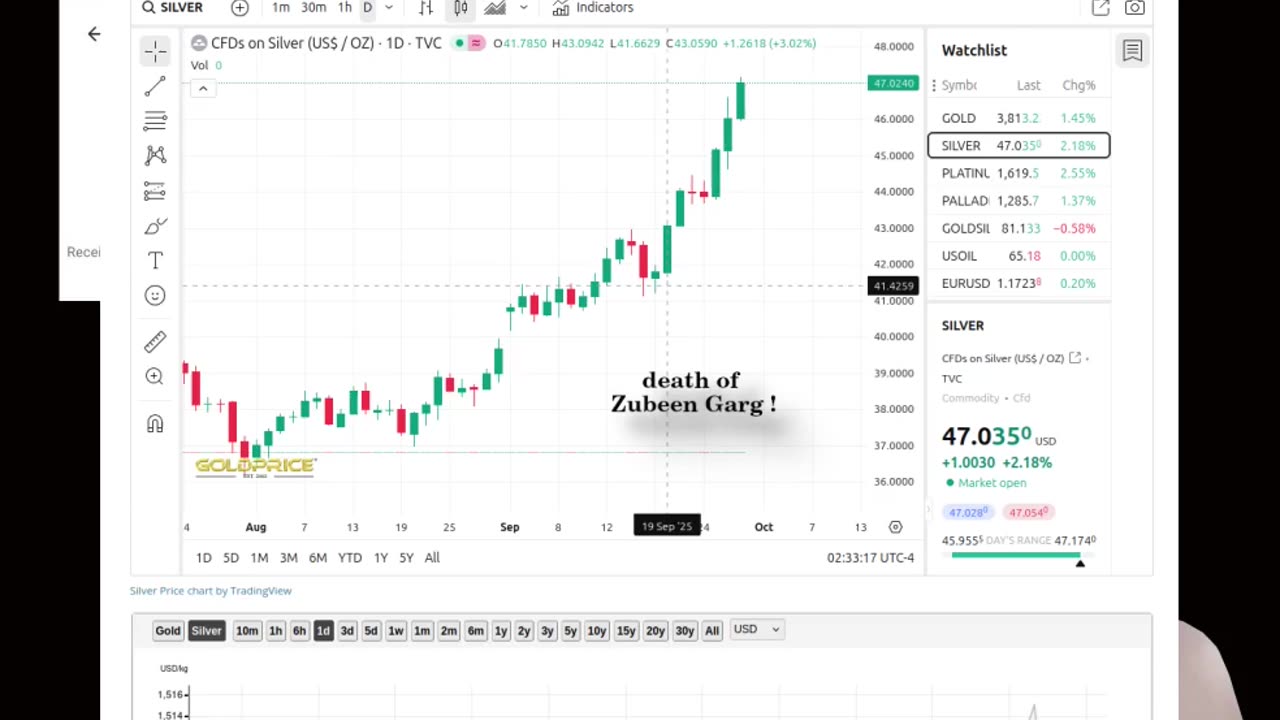Click the candlestick chart style icon
Screen dimensions: 1280x720
(x=461, y=8)
